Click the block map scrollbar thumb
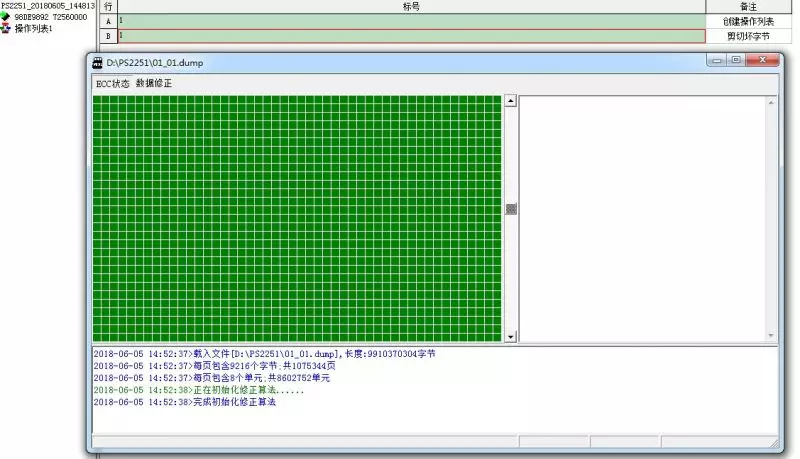This screenshot has width=800, height=459. (510, 209)
